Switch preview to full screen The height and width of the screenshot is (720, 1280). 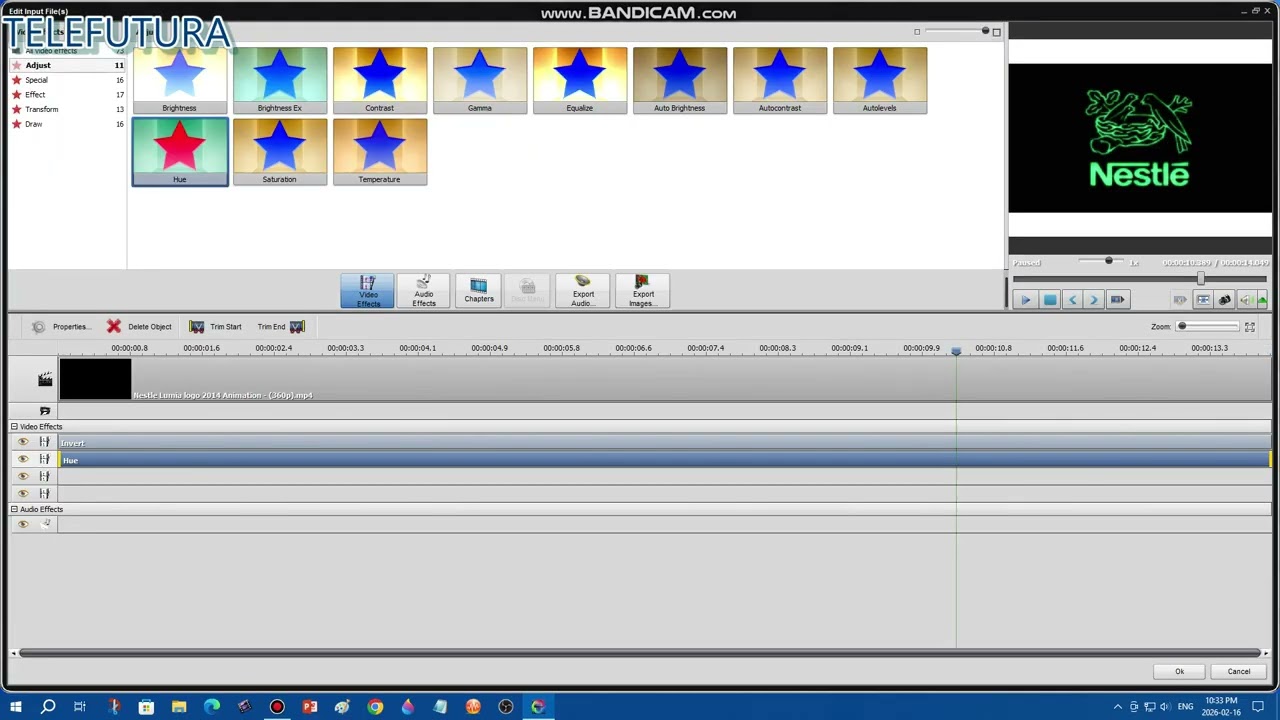pos(1203,300)
